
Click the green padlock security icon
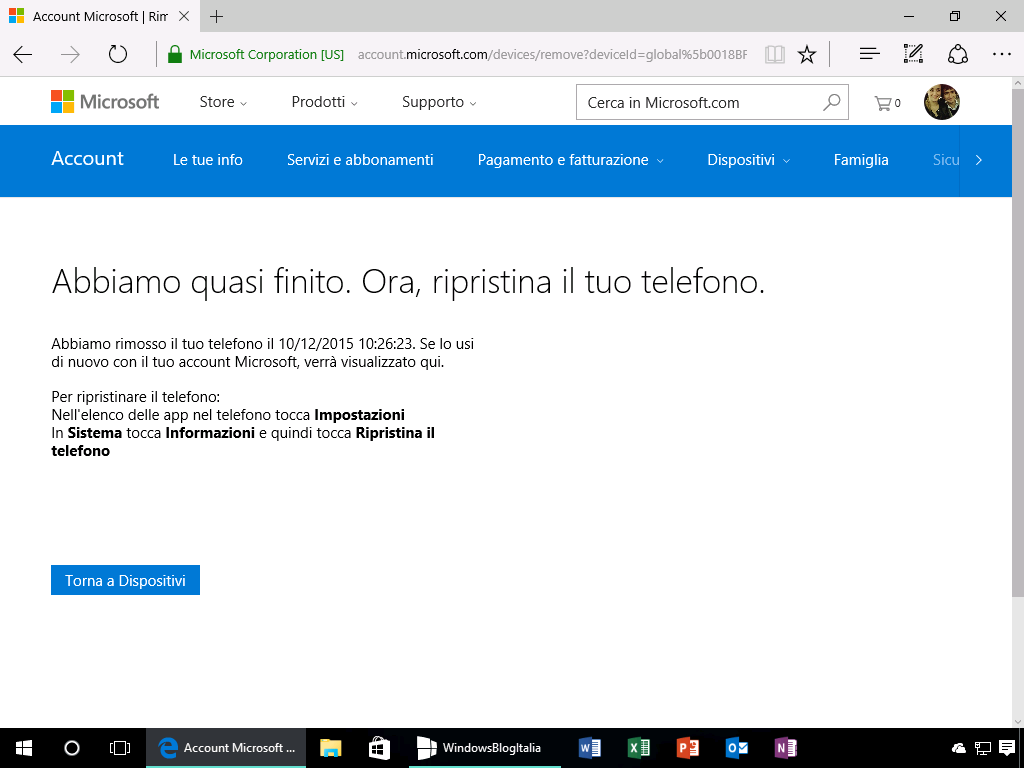tap(174, 54)
